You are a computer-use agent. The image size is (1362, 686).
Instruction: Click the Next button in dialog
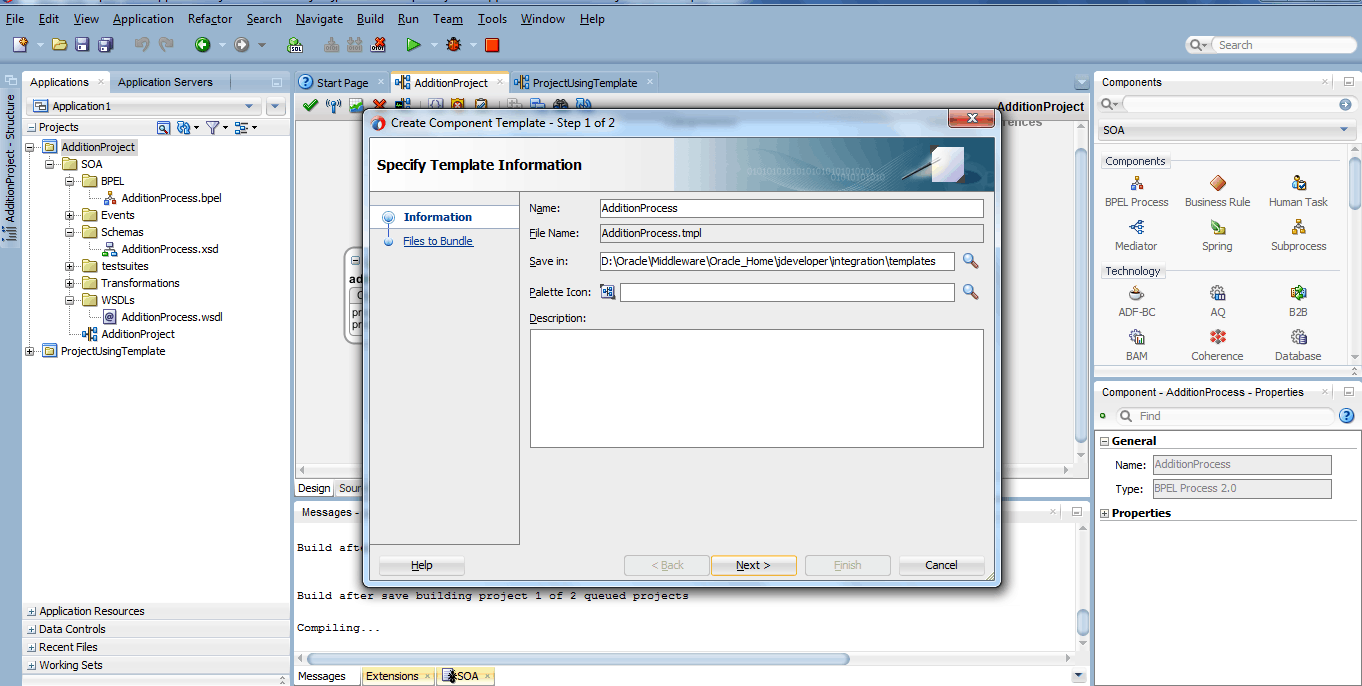[754, 565]
